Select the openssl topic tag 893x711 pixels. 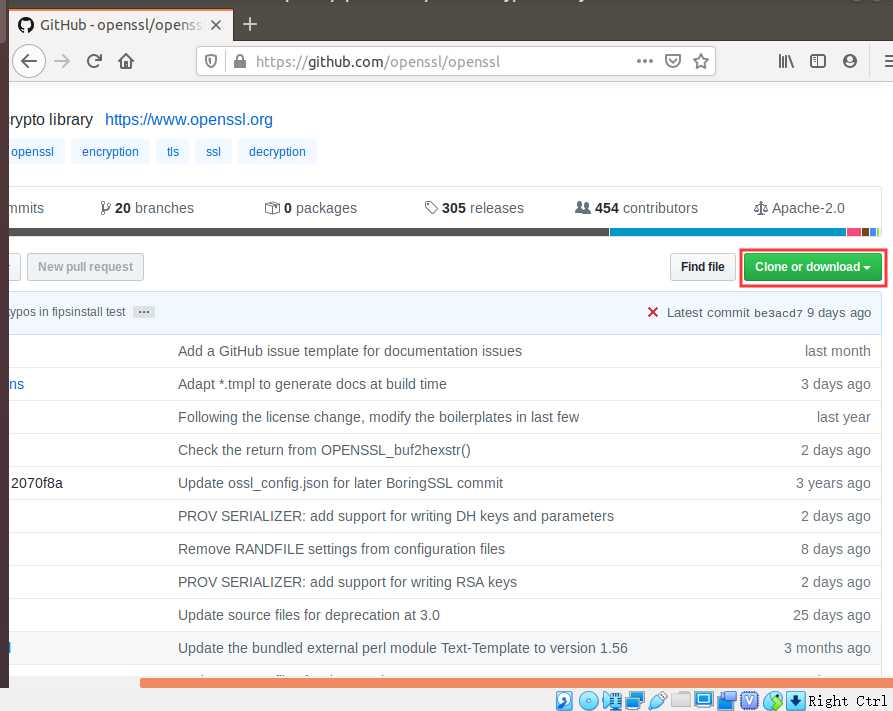pos(32,152)
